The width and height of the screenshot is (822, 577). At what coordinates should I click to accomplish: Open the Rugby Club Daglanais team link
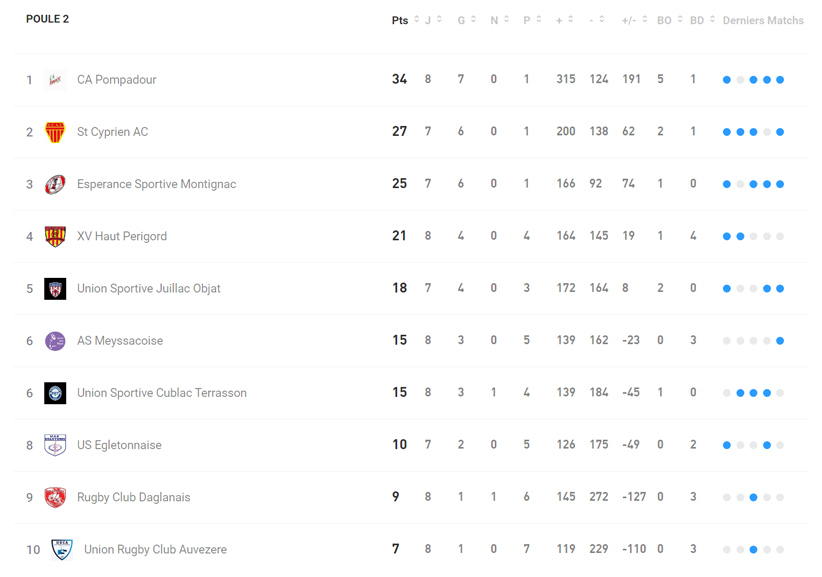click(x=133, y=497)
